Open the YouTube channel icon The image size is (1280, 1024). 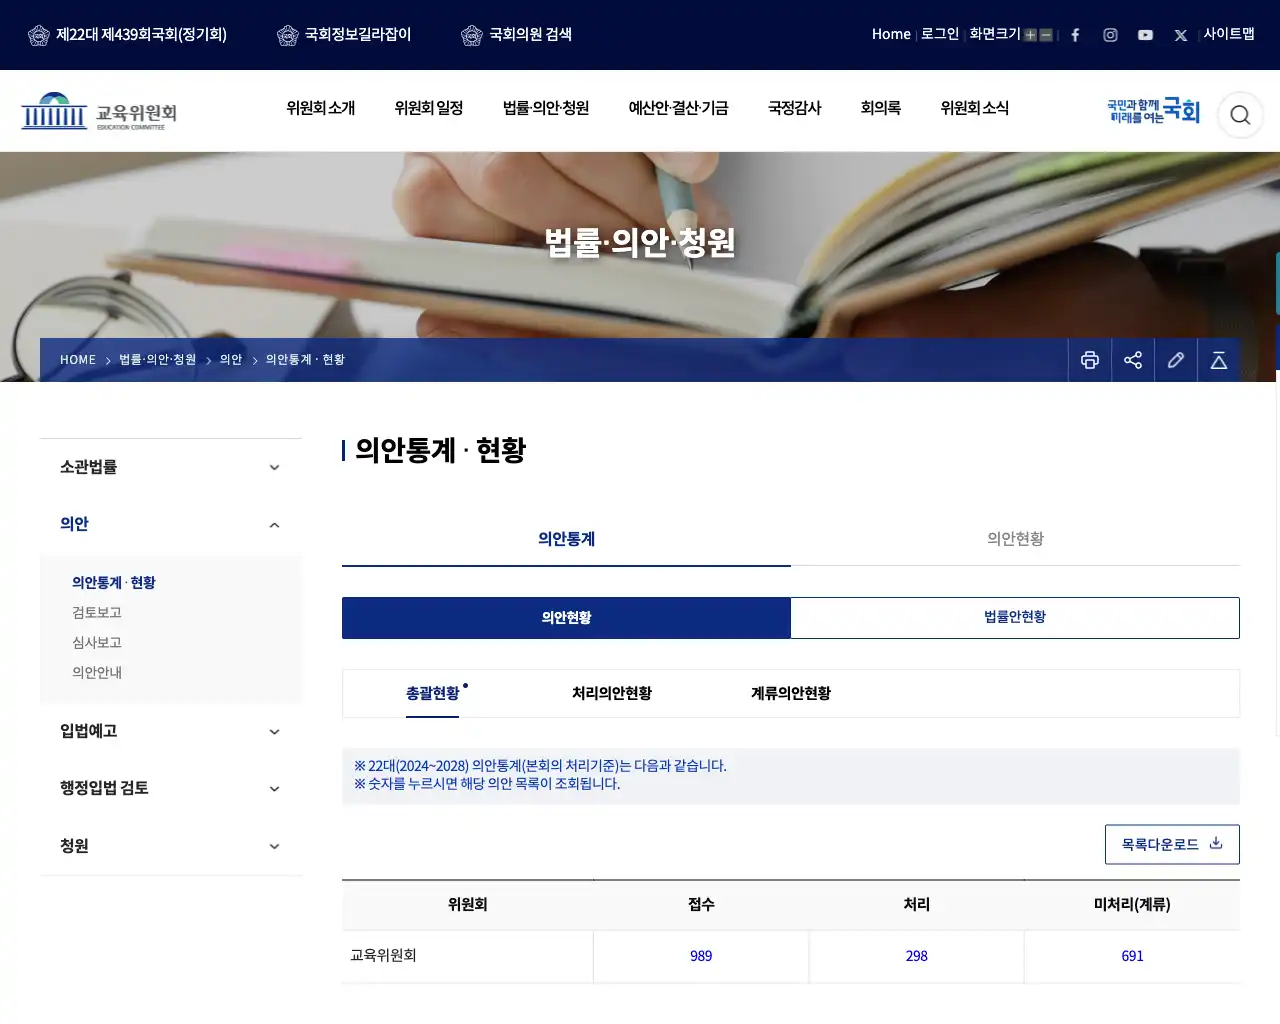pos(1145,35)
